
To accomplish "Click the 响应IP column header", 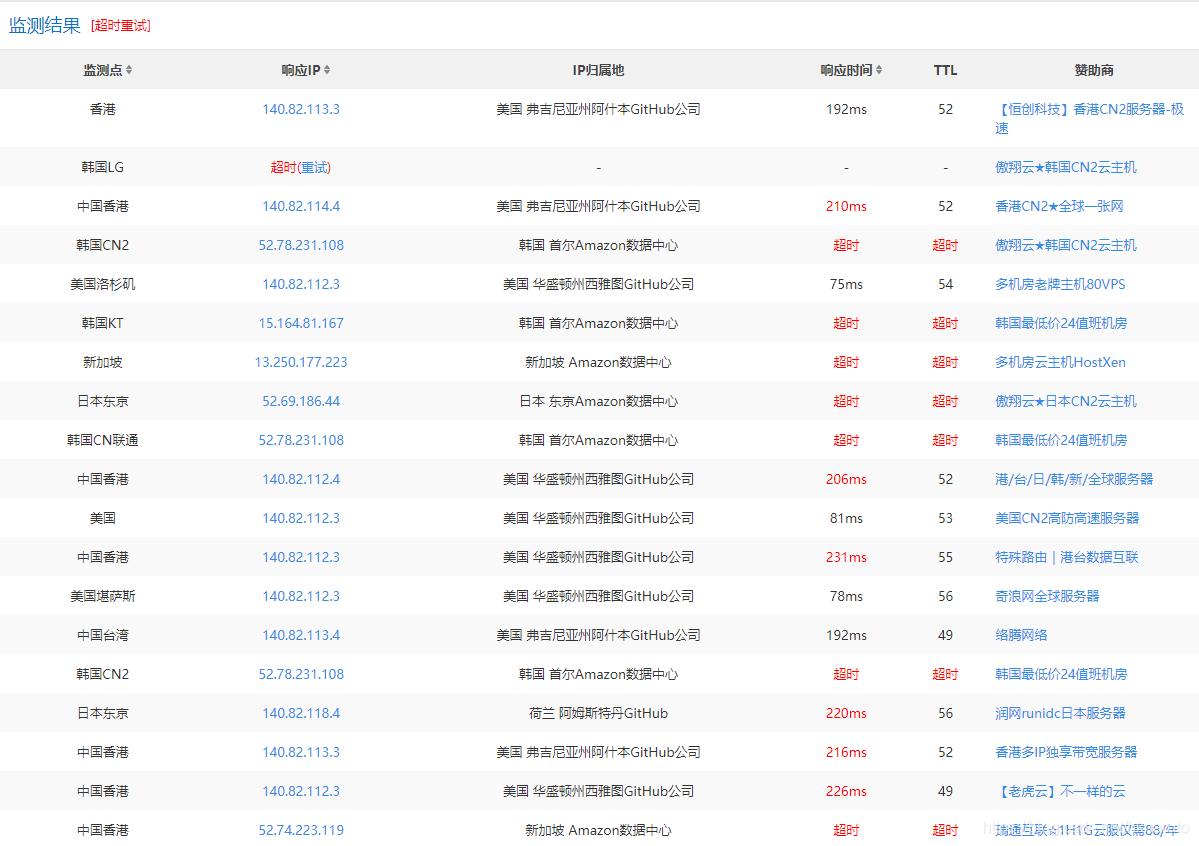I will pyautogui.click(x=301, y=70).
